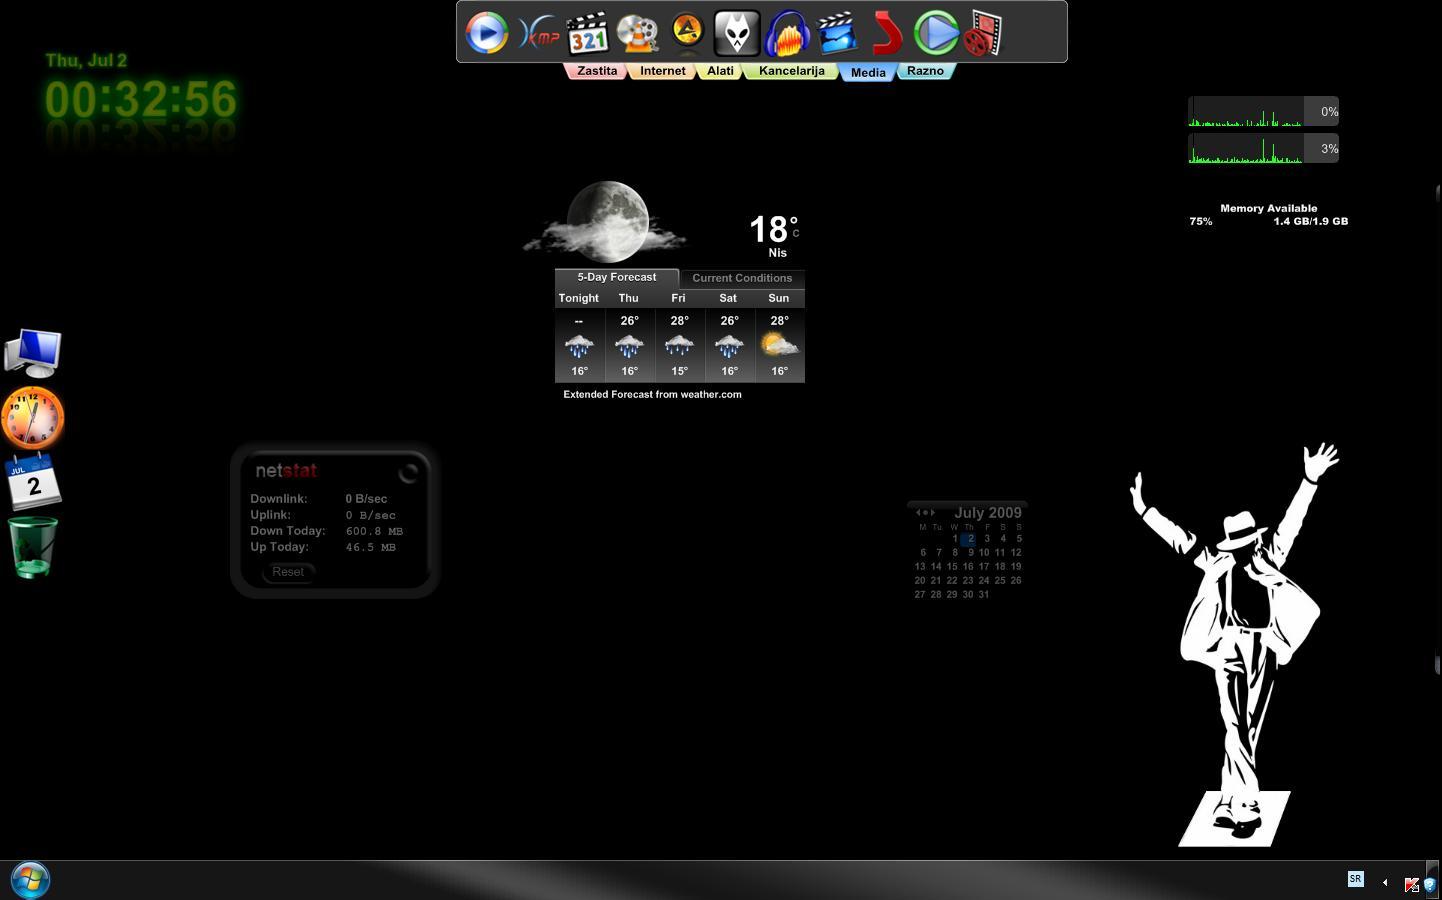The width and height of the screenshot is (1442, 900).
Task: Click the Up Today value 46.5 MB
Action: click(x=370, y=547)
